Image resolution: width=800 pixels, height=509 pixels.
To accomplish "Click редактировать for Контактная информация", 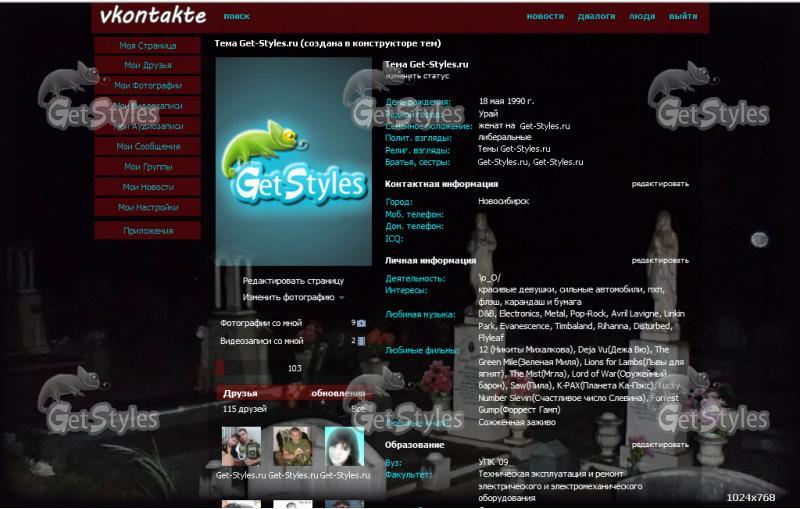I will [660, 184].
